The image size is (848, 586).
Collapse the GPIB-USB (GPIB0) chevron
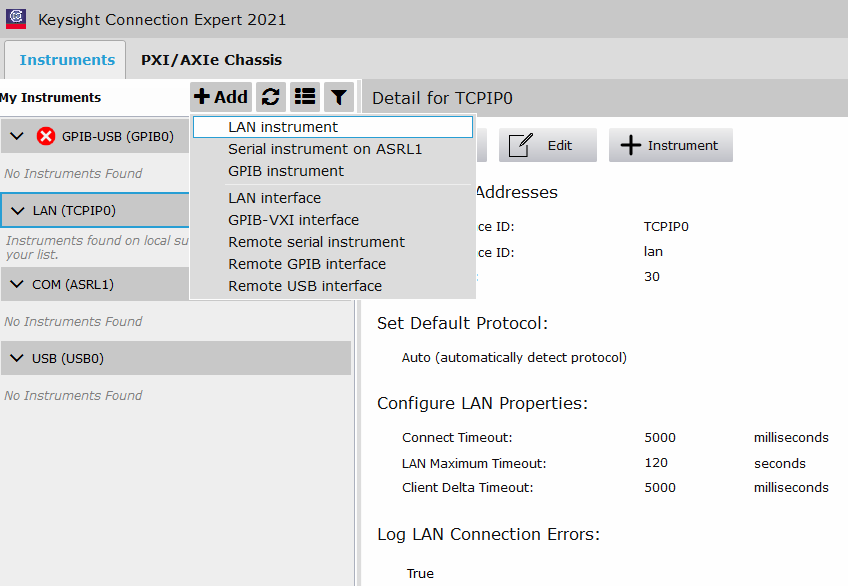coord(17,136)
